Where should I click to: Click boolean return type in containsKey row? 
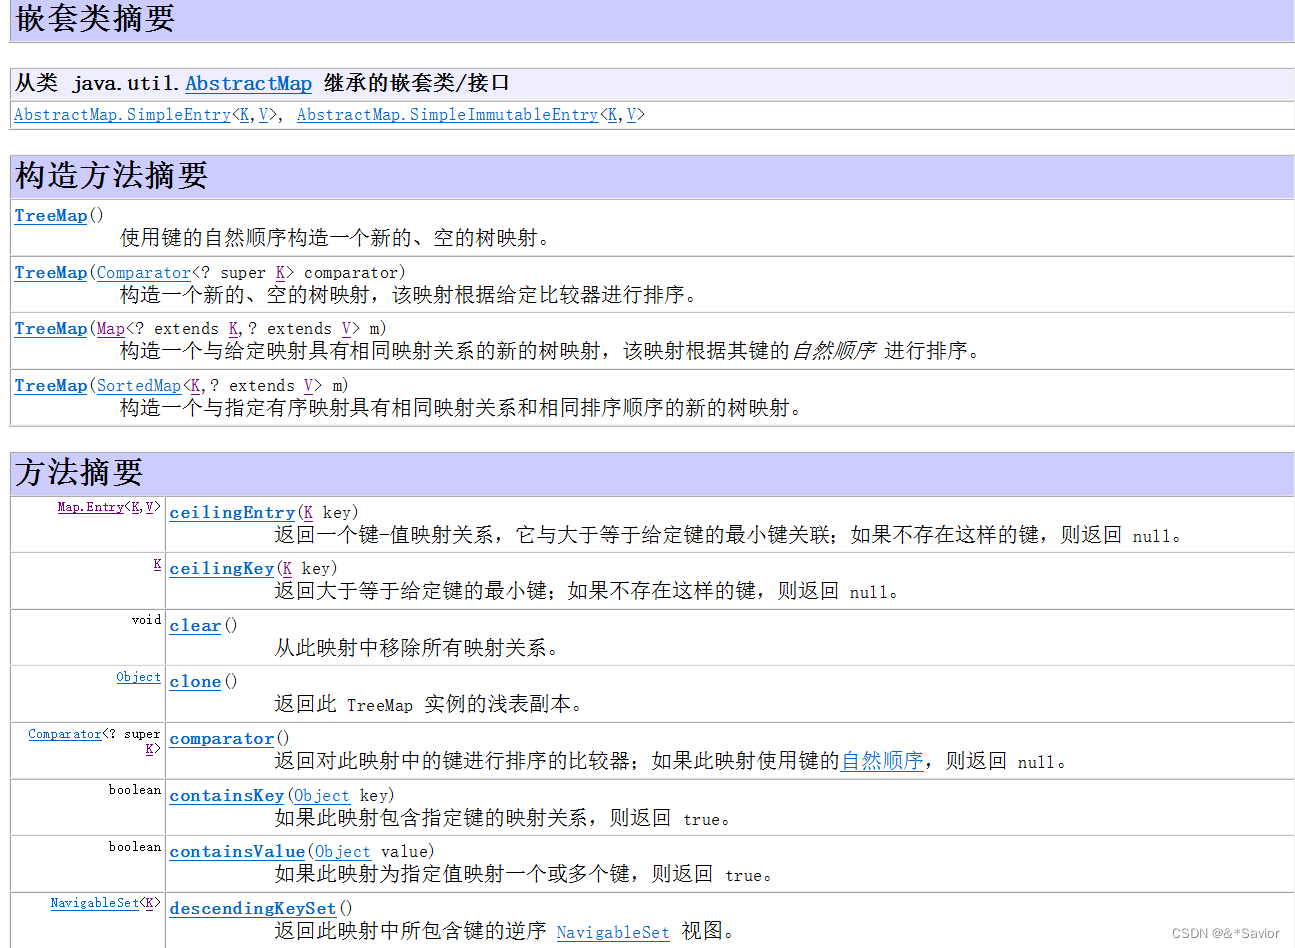click(135, 790)
